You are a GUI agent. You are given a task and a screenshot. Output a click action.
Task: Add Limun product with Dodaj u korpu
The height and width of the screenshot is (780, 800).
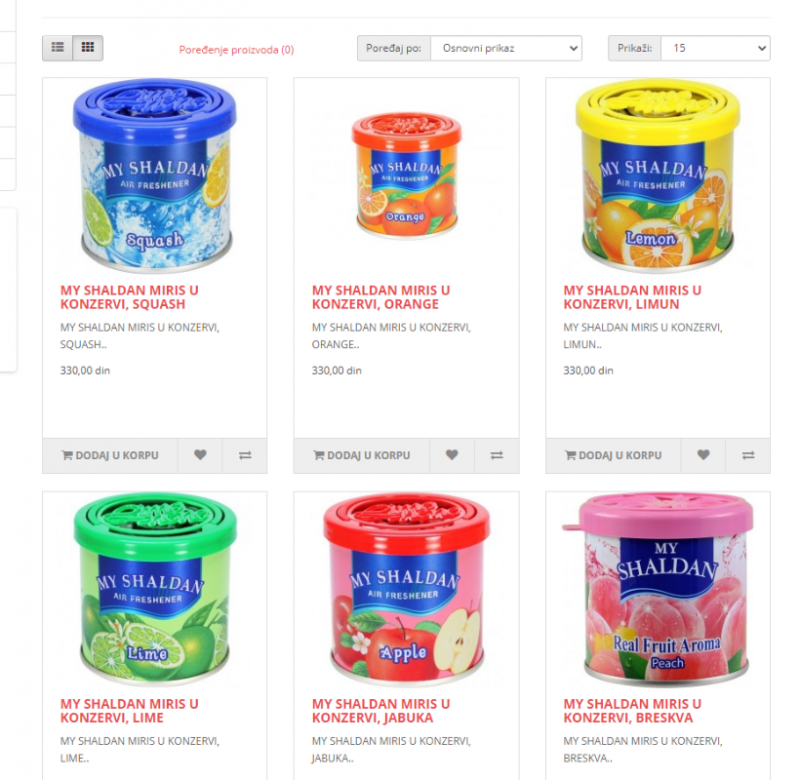click(613, 455)
